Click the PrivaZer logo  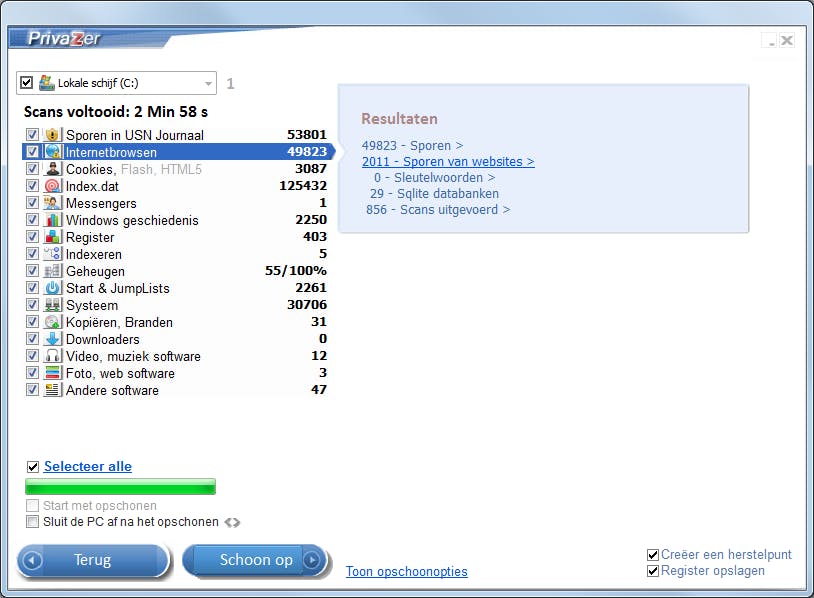64,38
